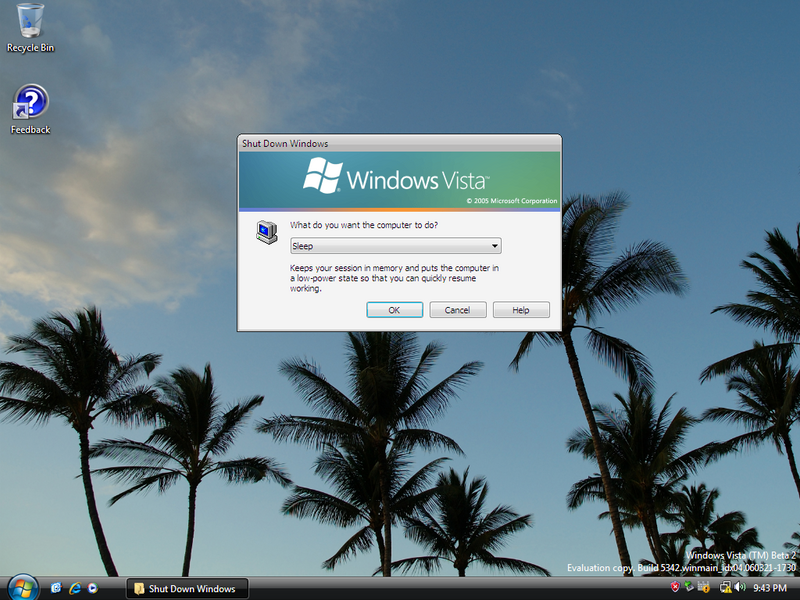Image resolution: width=800 pixels, height=600 pixels.
Task: Confirm with the OK button
Action: click(394, 310)
